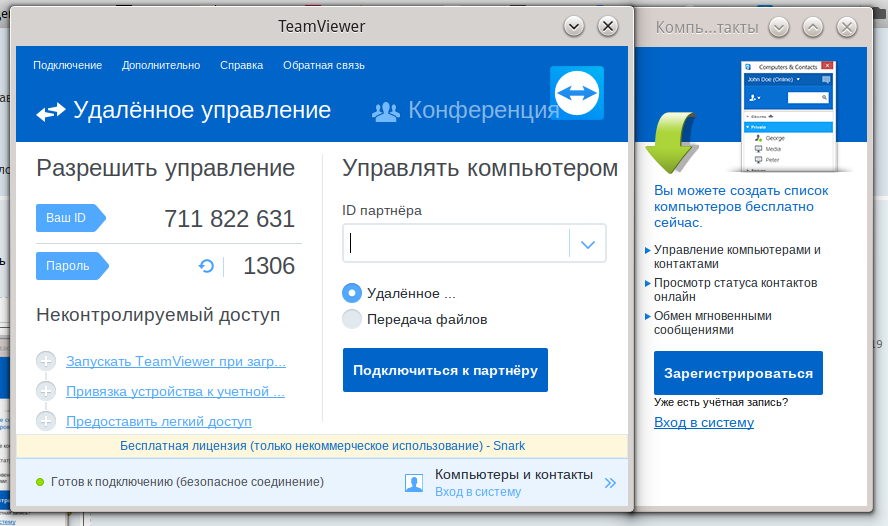Click Предоставить легкий доступ link
The image size is (888, 526).
(159, 421)
